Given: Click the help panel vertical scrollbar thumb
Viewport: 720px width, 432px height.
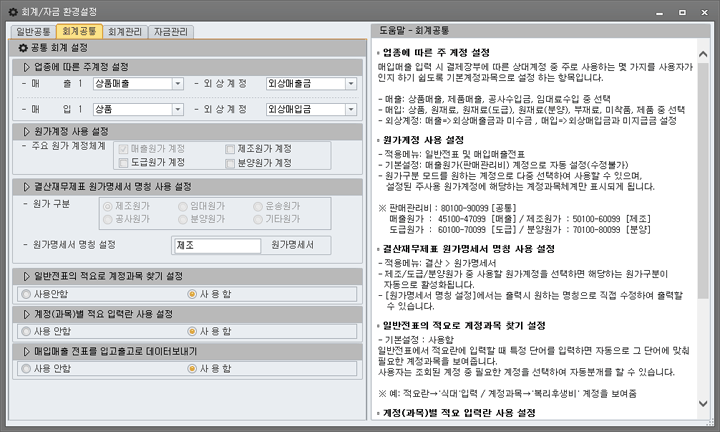Looking at the screenshot, I should click(703, 180).
